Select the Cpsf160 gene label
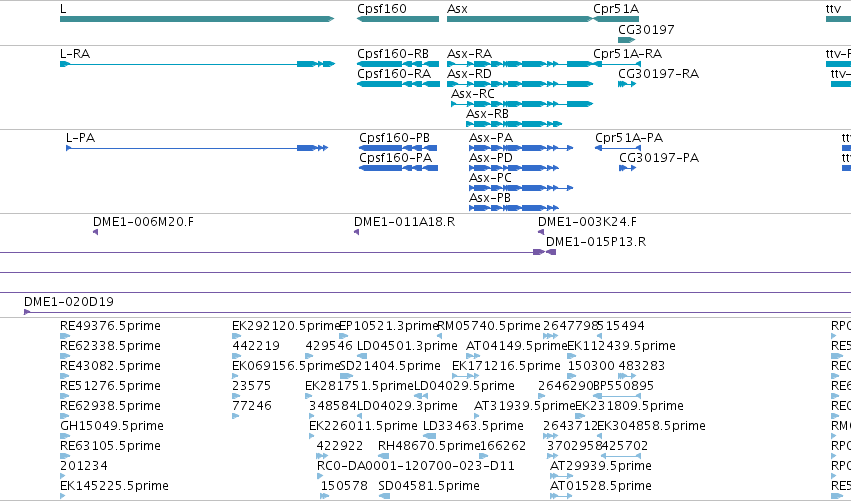This screenshot has height=501, width=851. [x=382, y=9]
